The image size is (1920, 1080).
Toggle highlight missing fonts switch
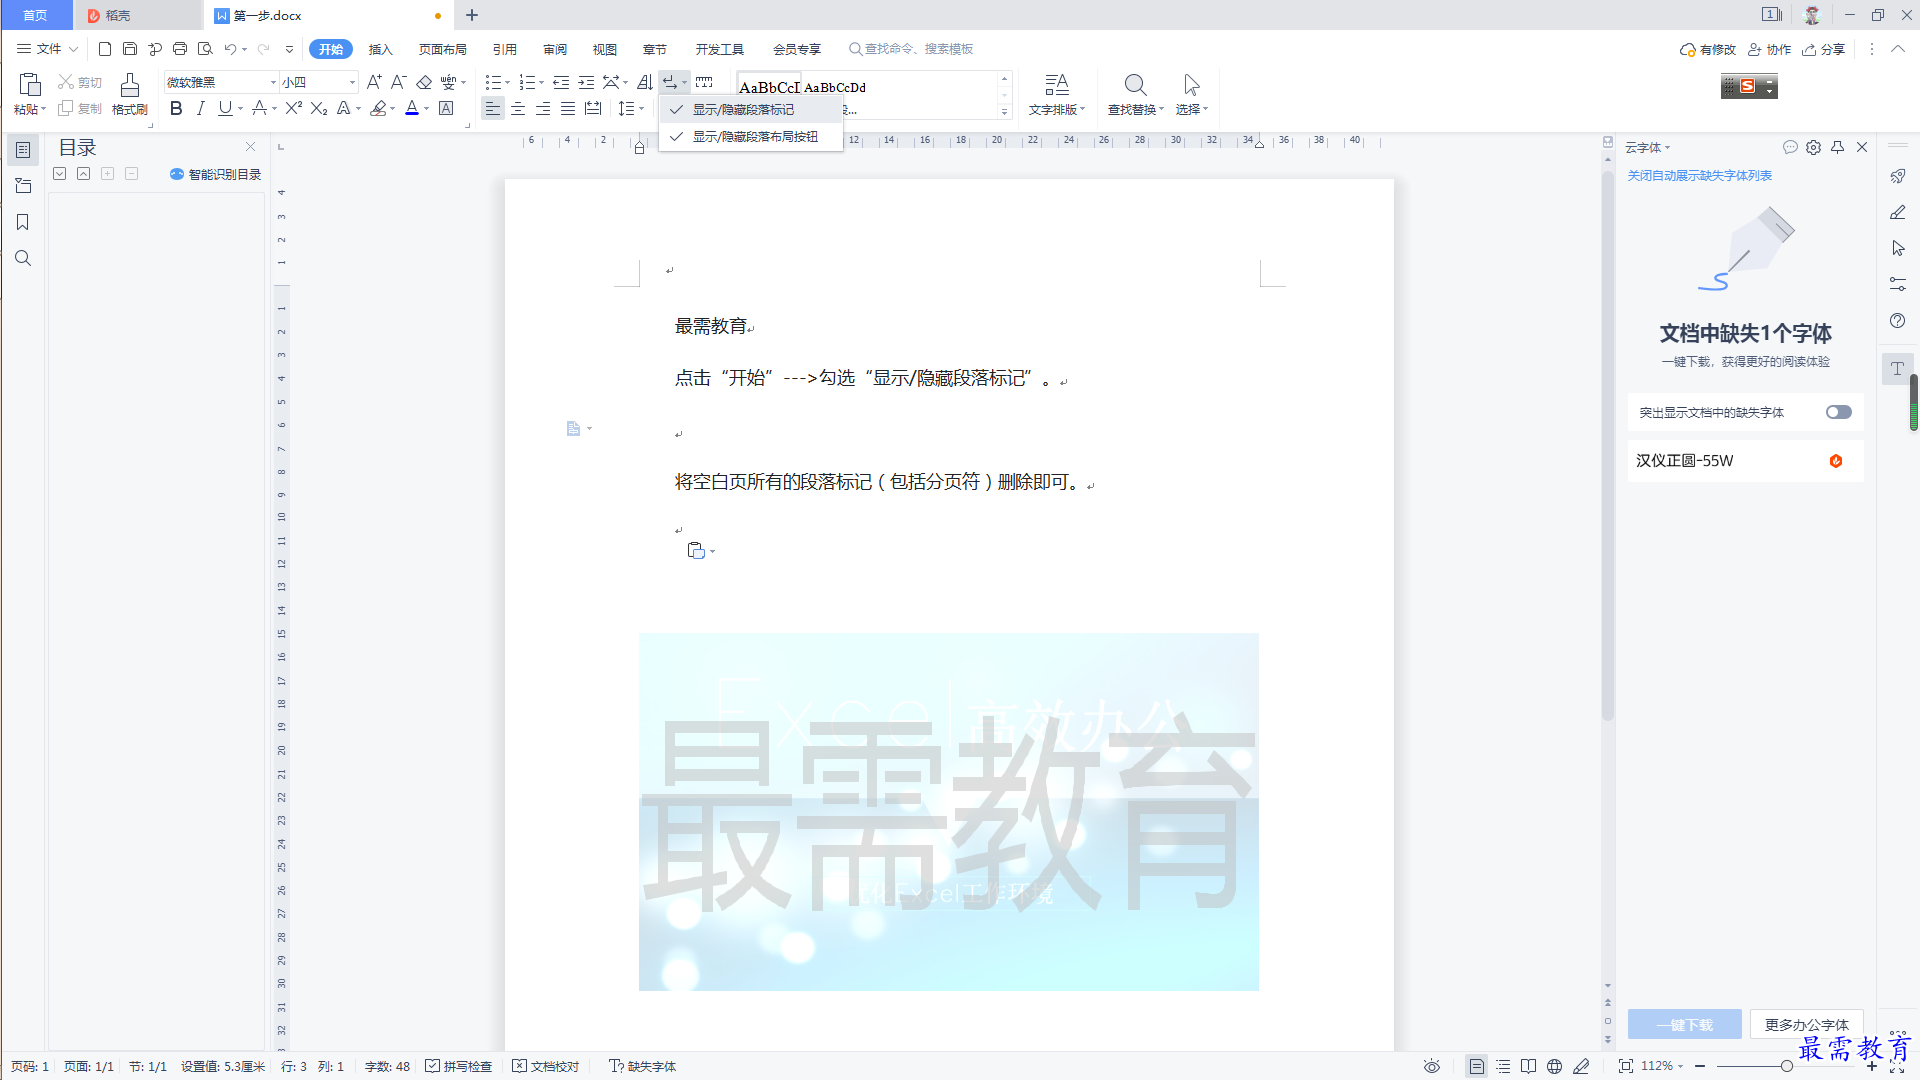pyautogui.click(x=1838, y=412)
